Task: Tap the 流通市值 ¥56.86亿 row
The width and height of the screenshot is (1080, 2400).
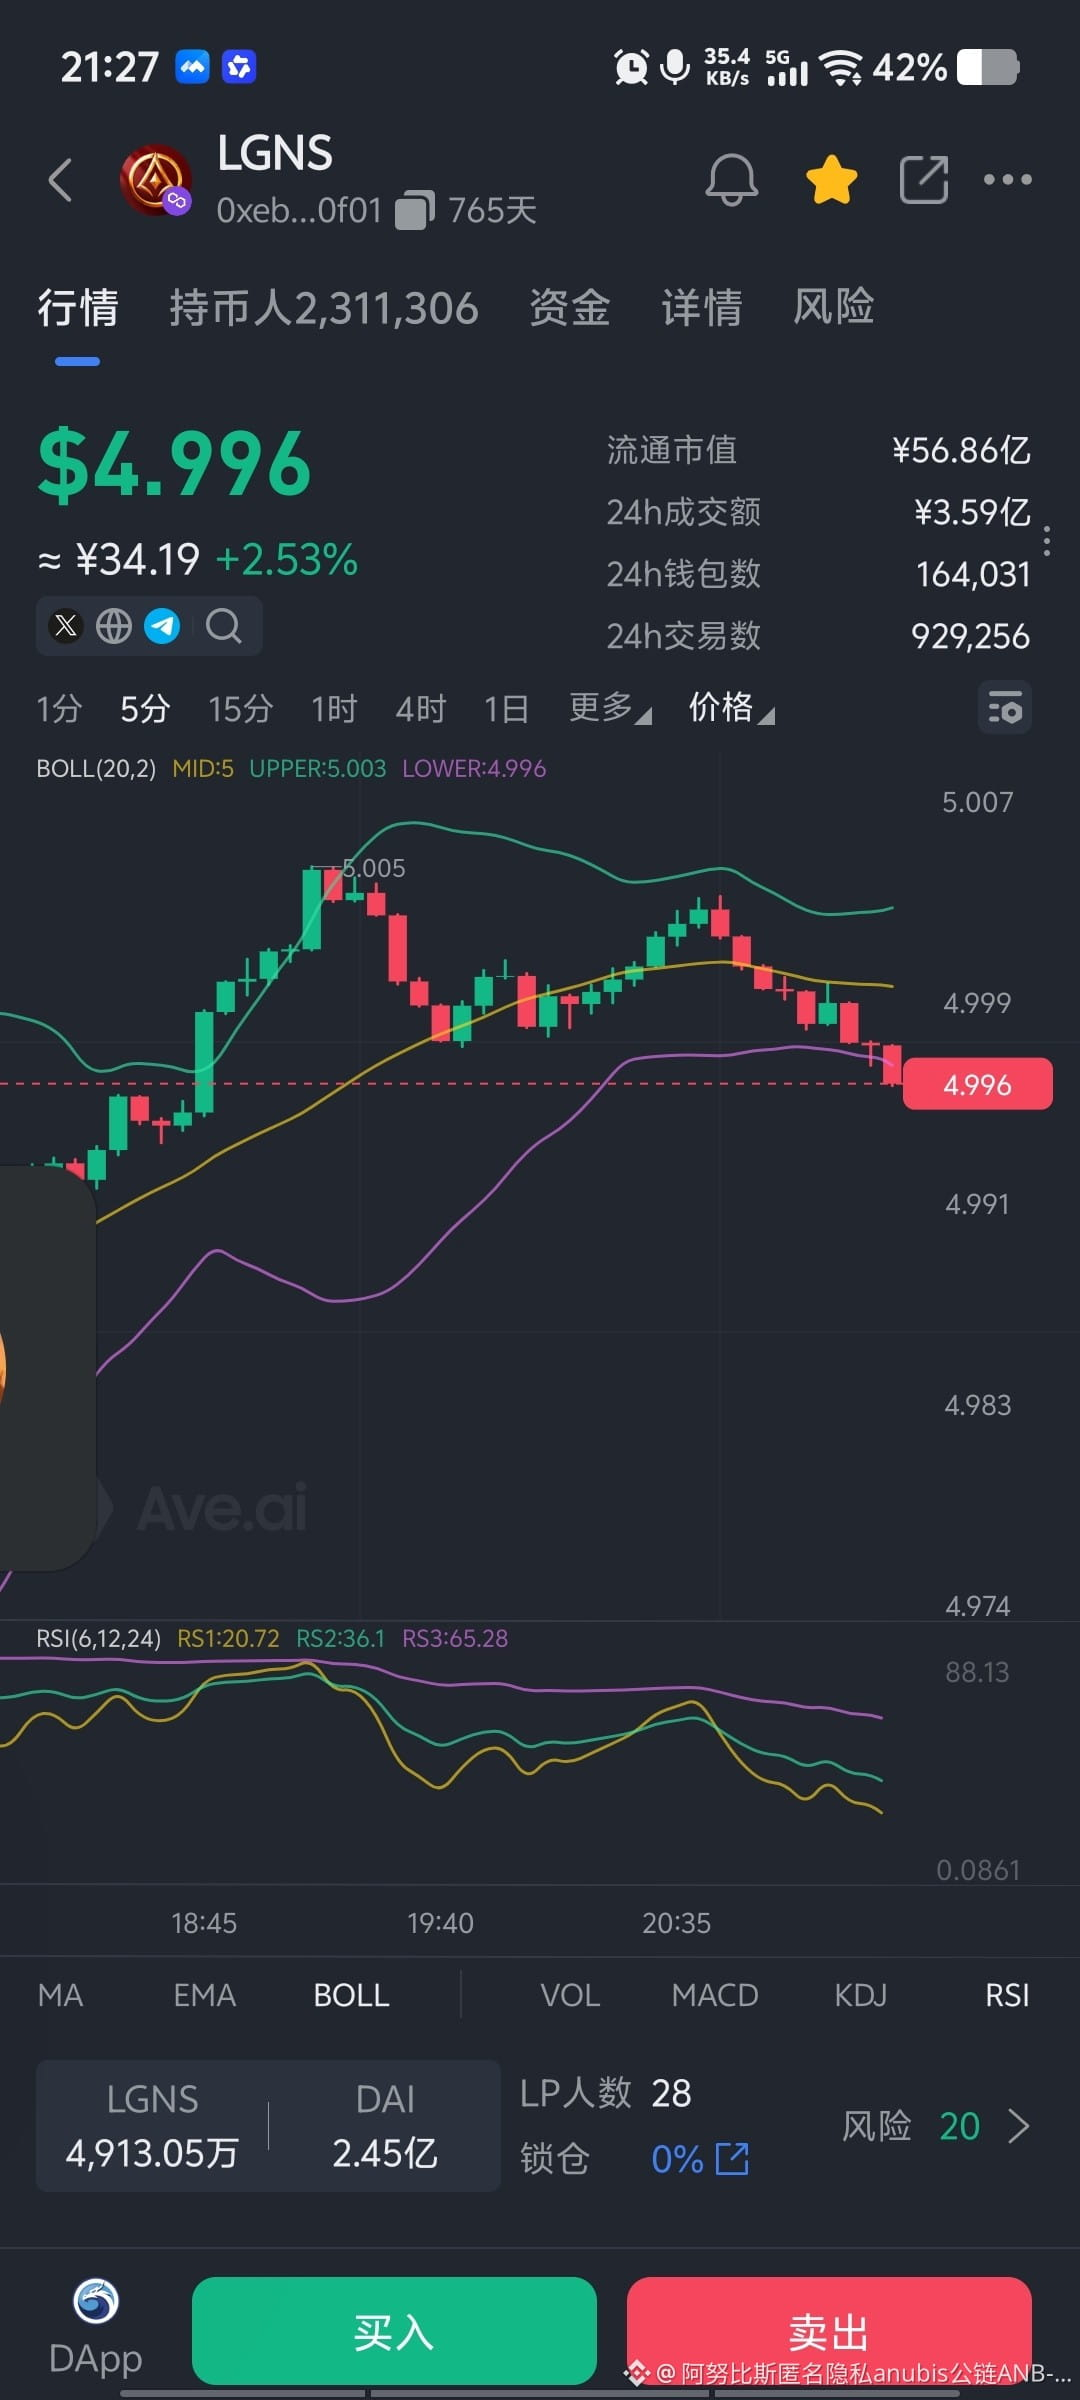Action: click(818, 450)
